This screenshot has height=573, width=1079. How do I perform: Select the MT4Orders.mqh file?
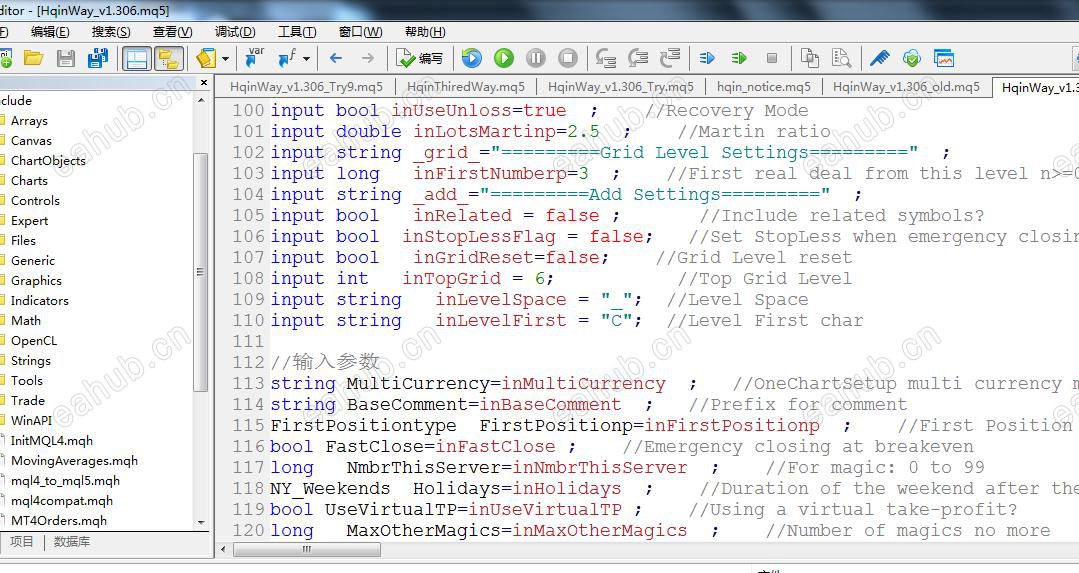(58, 521)
